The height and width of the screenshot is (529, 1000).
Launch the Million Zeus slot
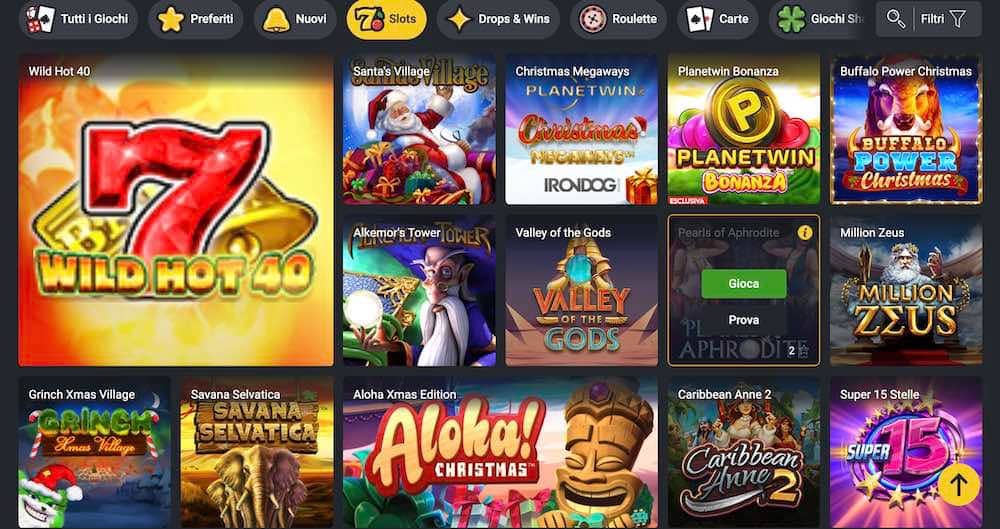coord(906,290)
